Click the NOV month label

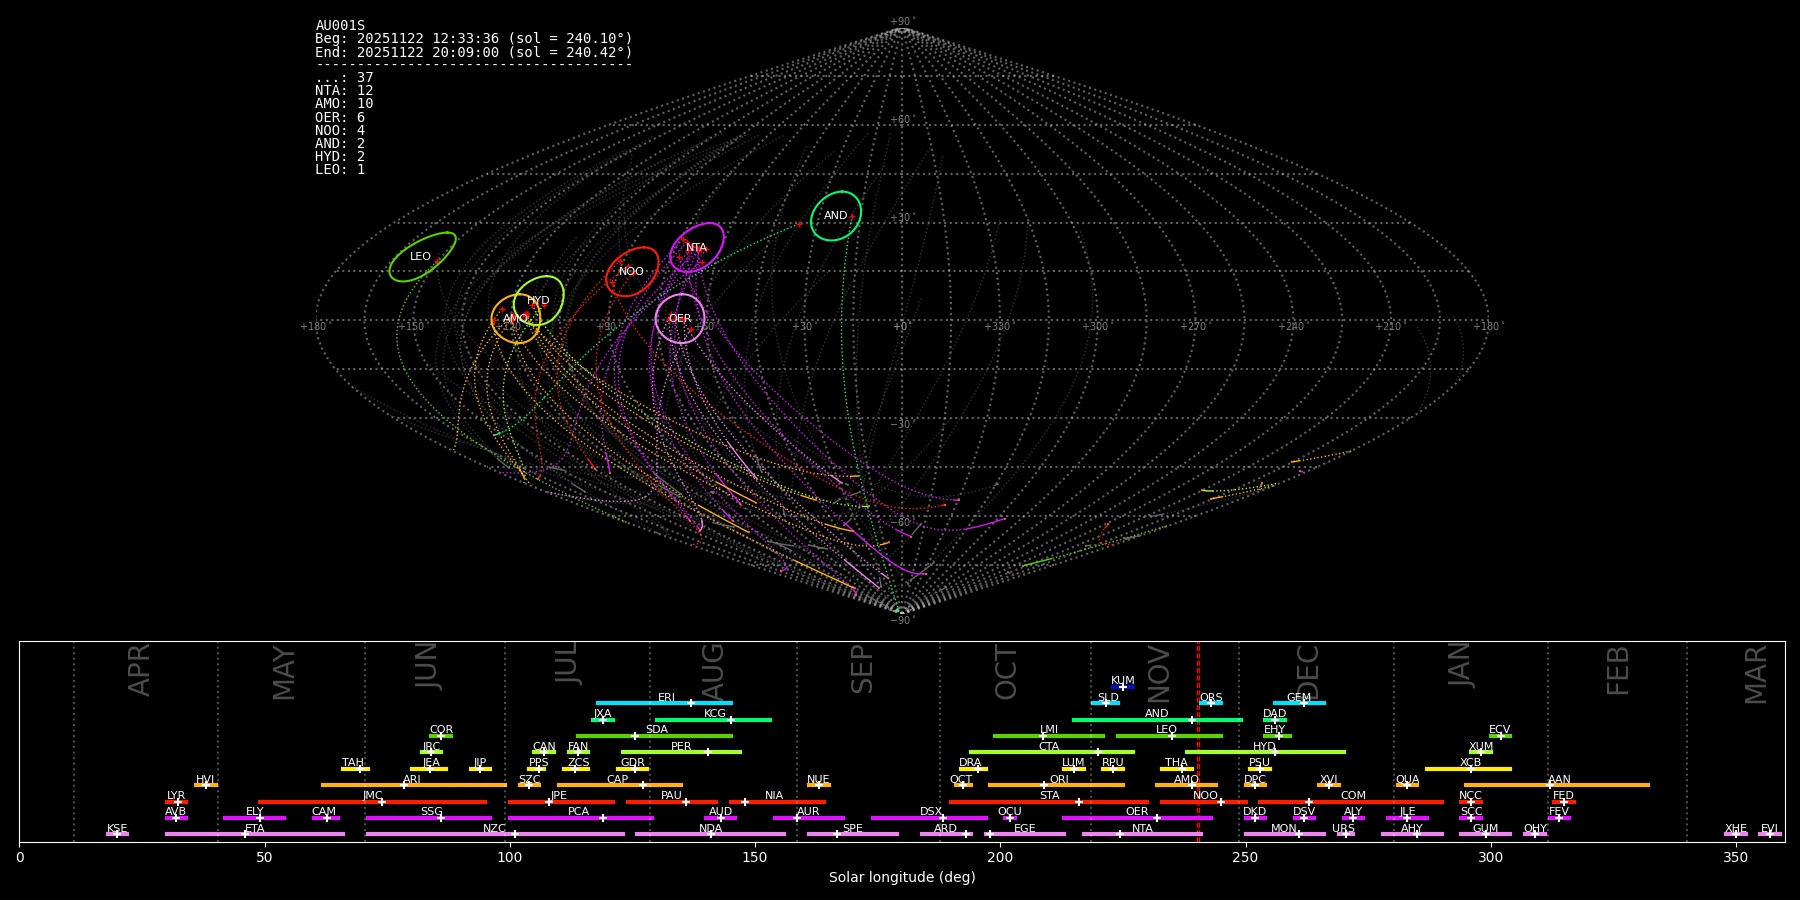pos(1159,674)
